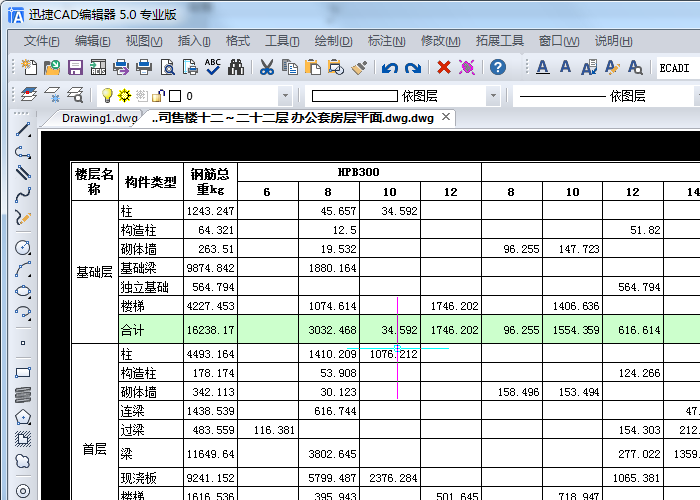Open Help with the question mark icon

[x=498, y=68]
